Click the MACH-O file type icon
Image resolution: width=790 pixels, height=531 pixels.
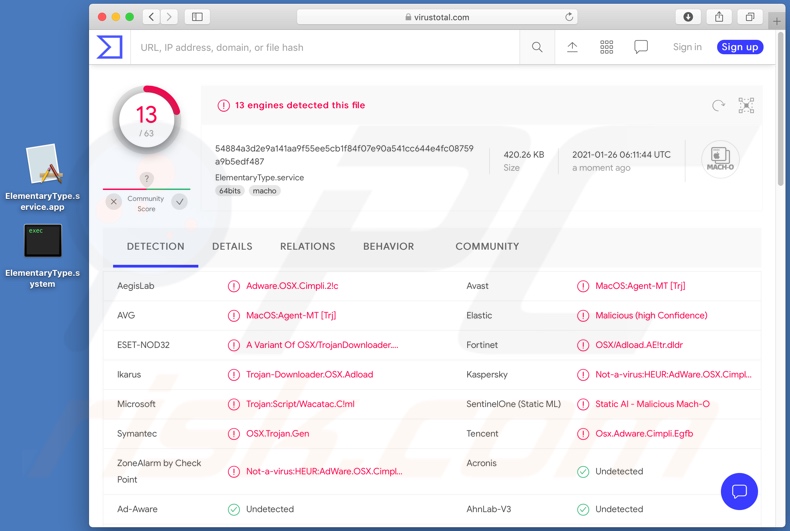click(x=720, y=159)
